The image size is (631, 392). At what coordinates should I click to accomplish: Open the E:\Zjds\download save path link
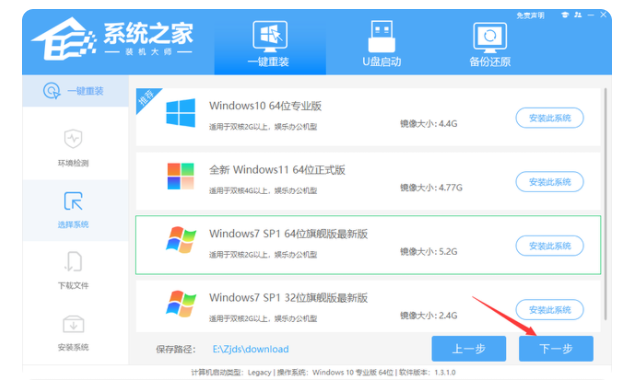pyautogui.click(x=251, y=349)
